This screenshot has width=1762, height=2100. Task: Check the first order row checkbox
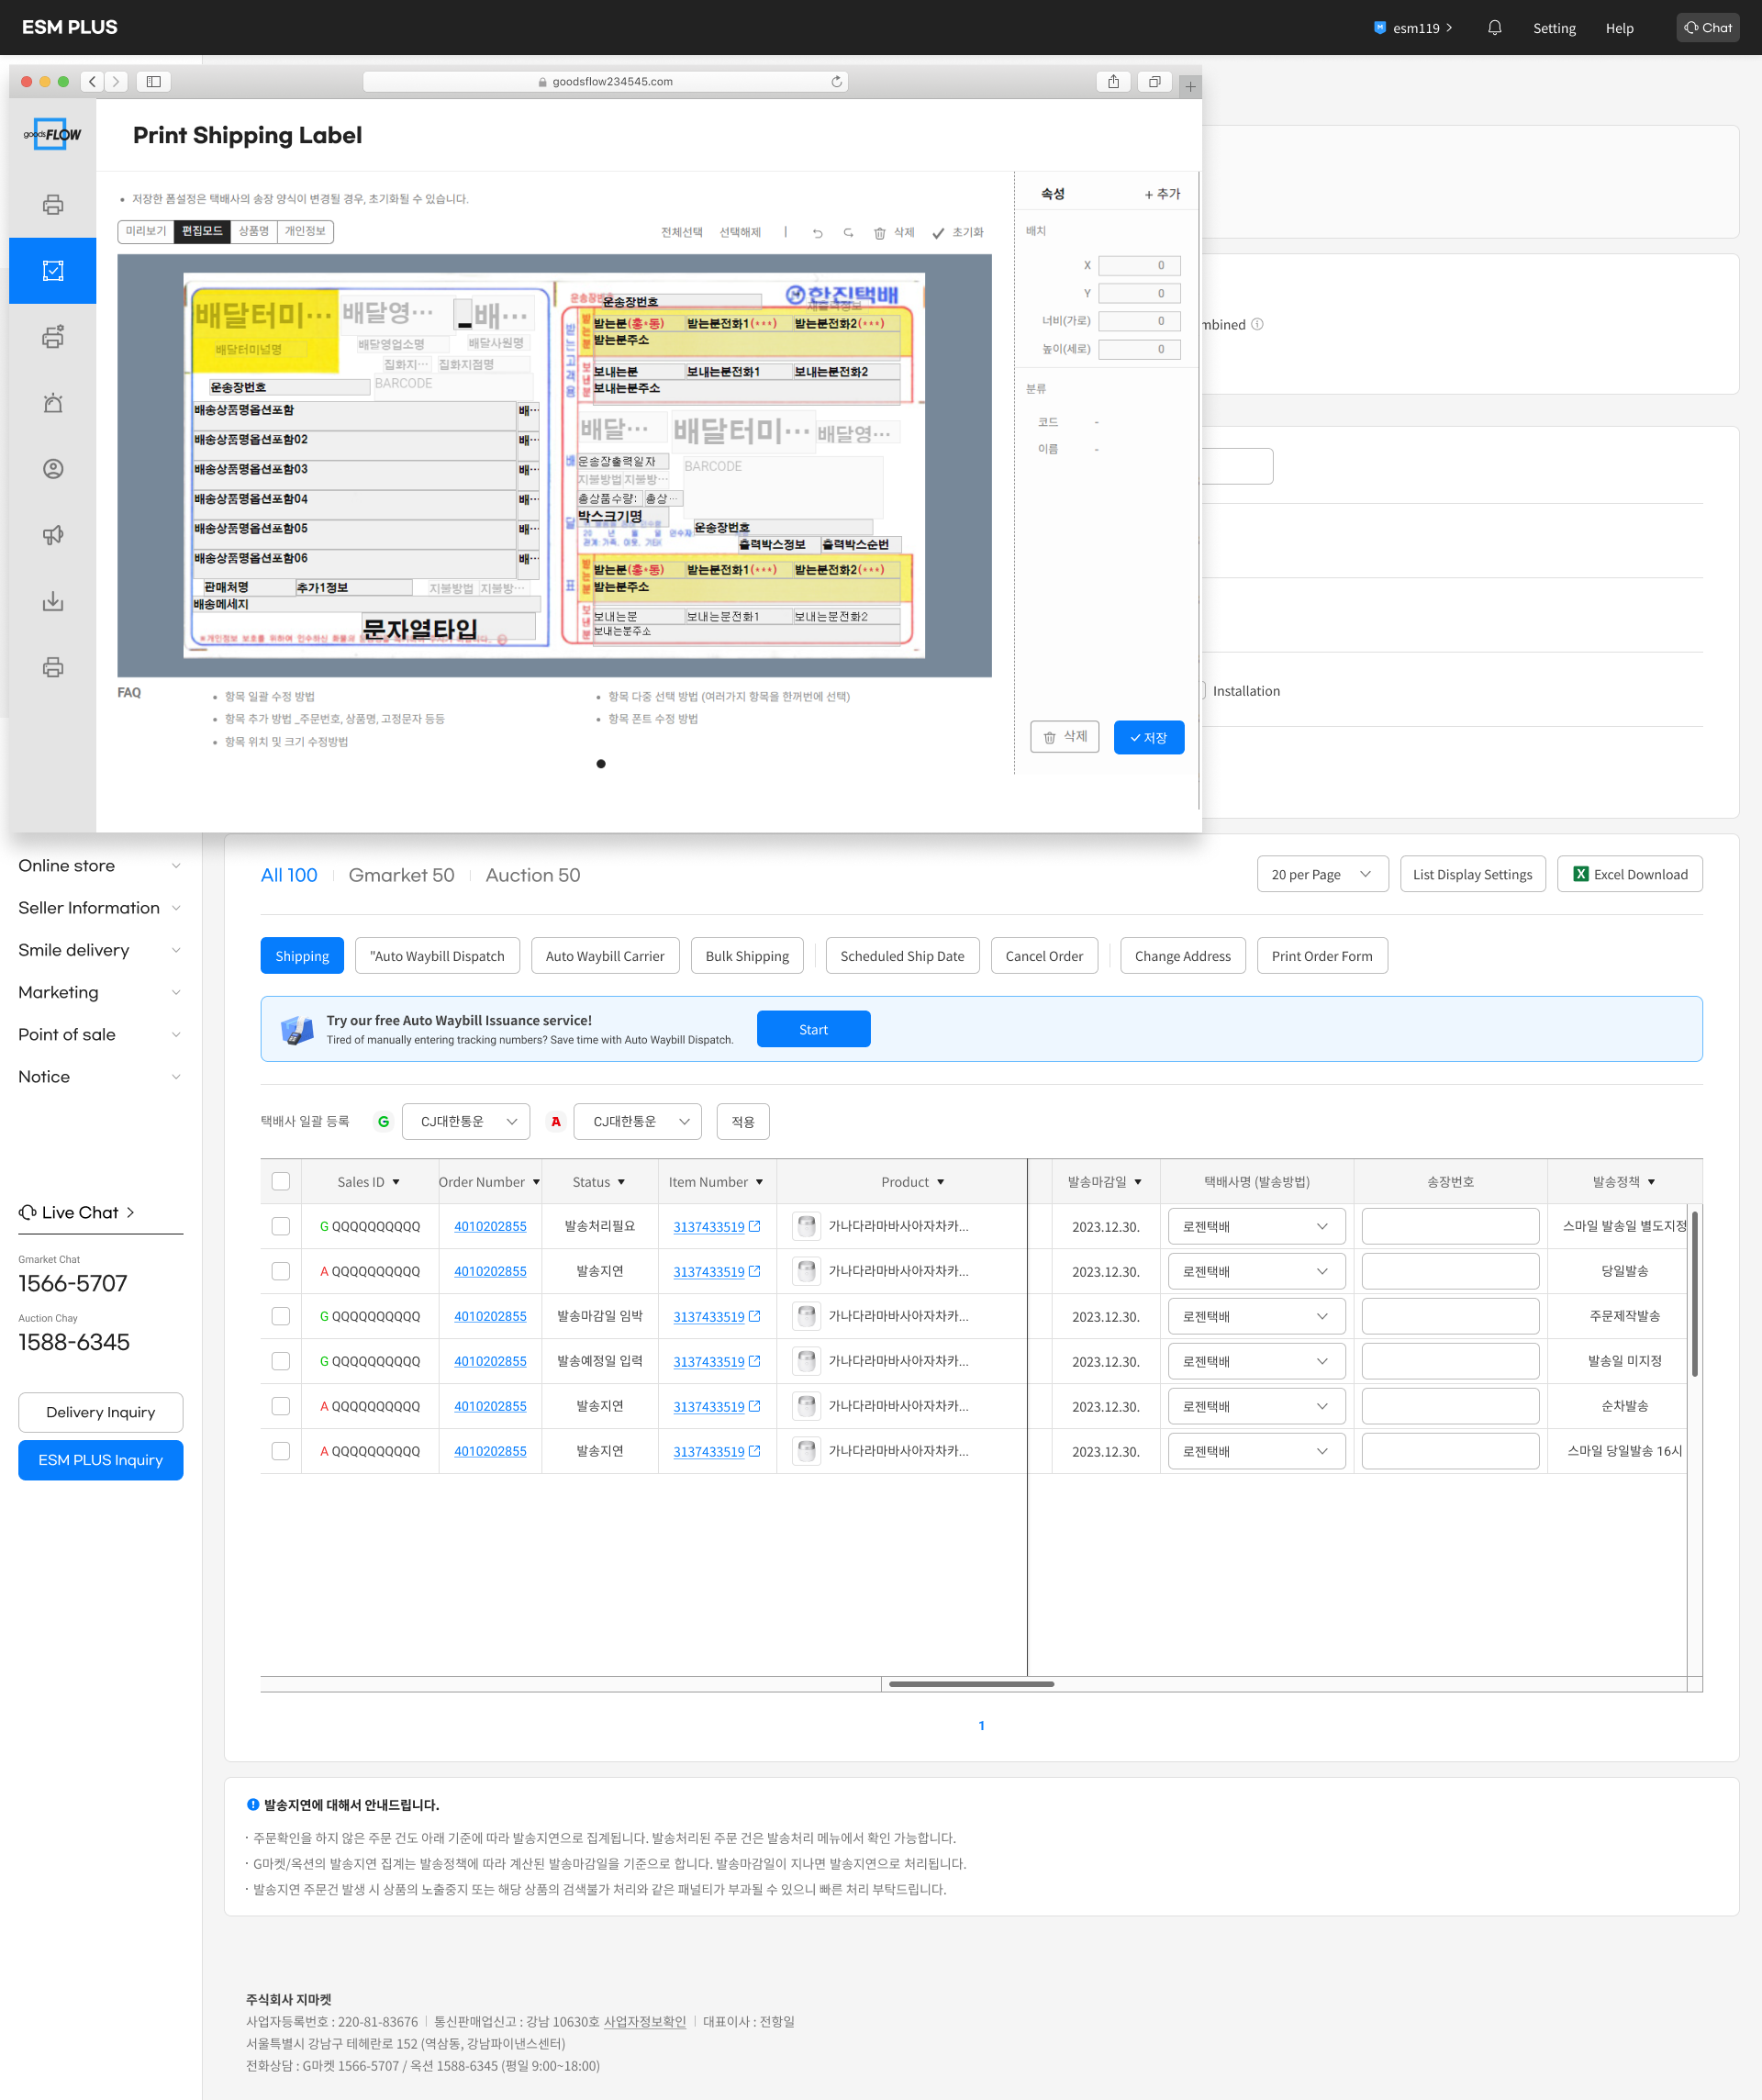pyautogui.click(x=281, y=1227)
